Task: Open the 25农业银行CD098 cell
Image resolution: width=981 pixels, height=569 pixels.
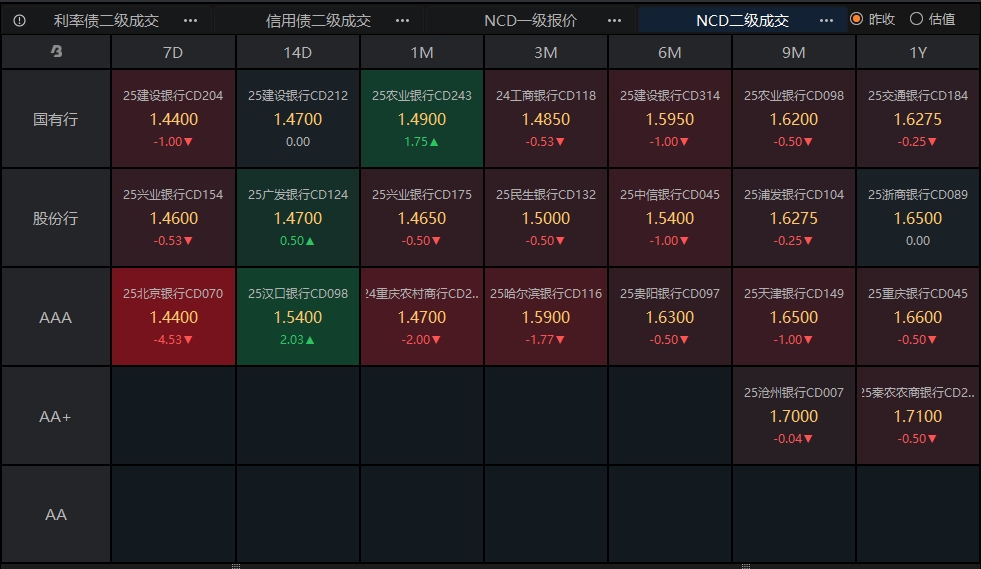Action: tap(793, 119)
